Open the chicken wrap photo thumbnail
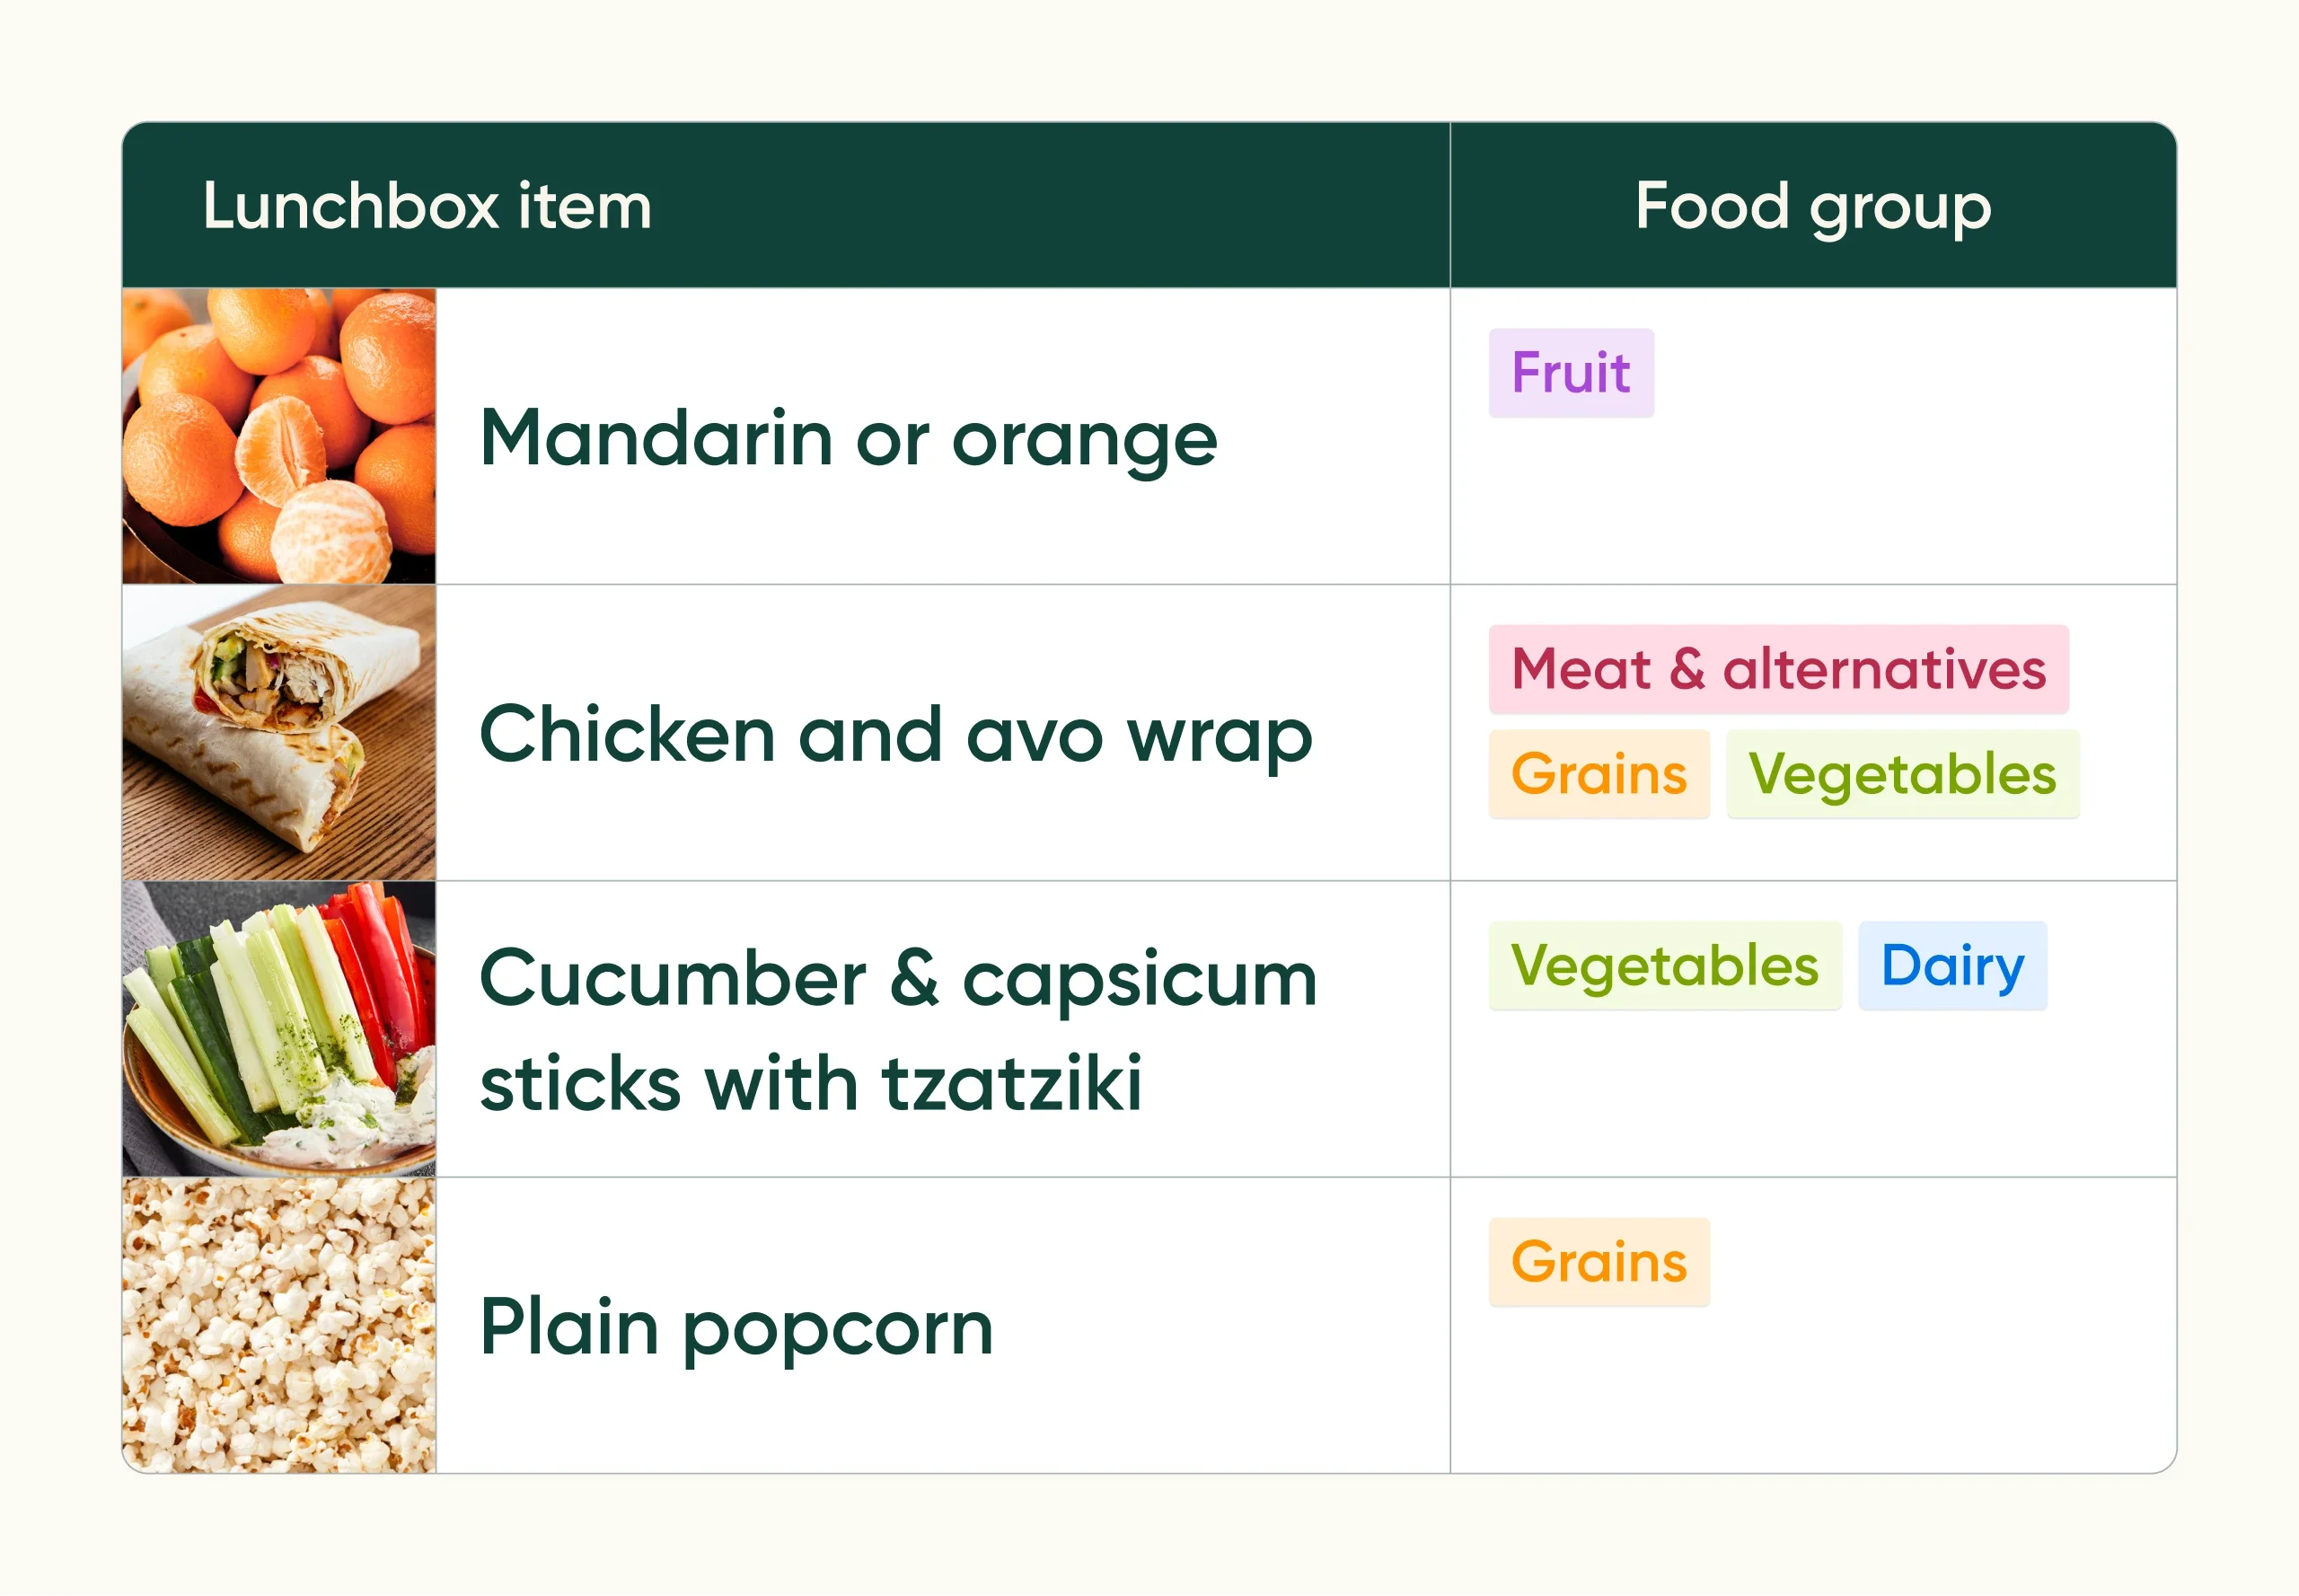This screenshot has height=1596, width=2299. (279, 732)
